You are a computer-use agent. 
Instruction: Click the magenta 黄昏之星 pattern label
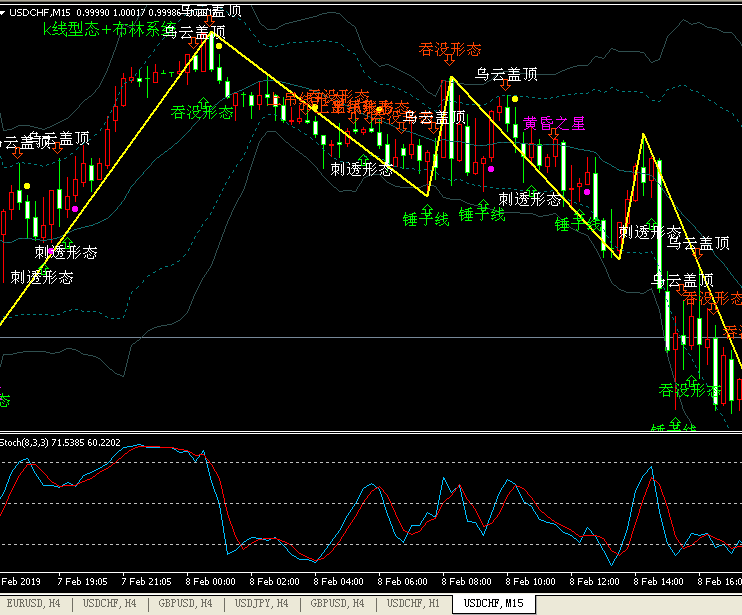pyautogui.click(x=554, y=123)
